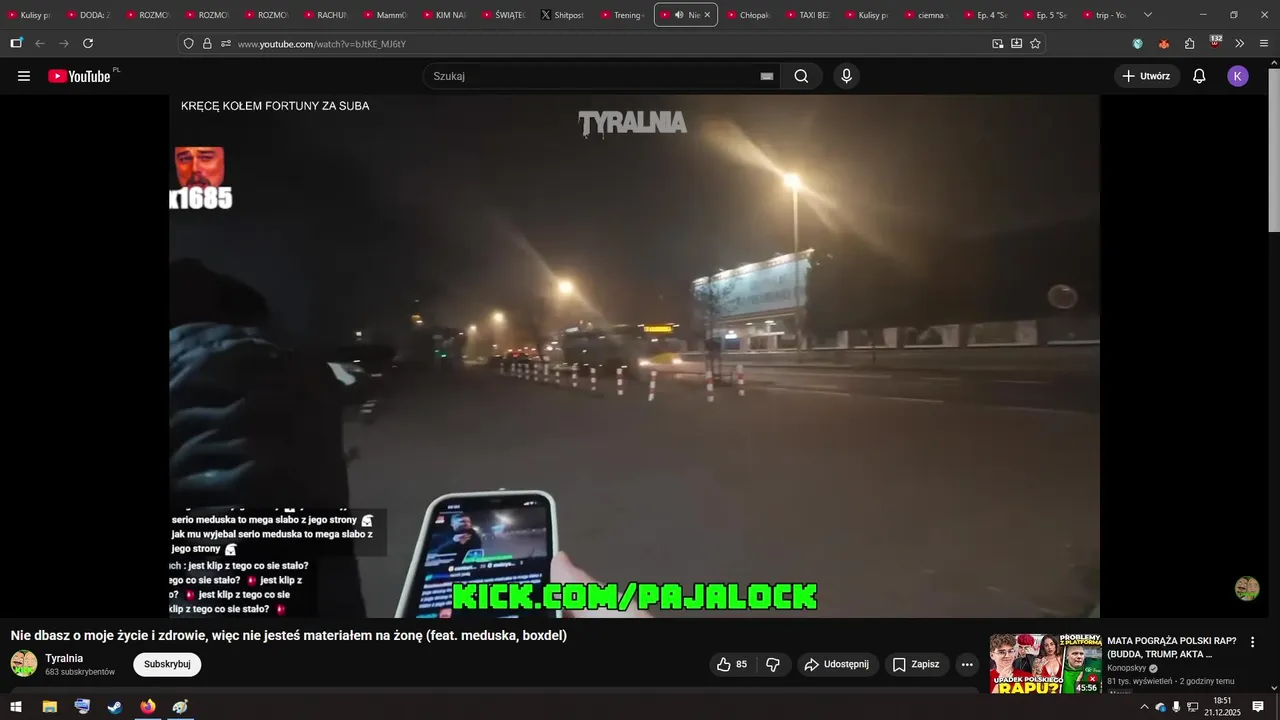The image size is (1280, 720).
Task: Open picture-in-picture icon in address bar
Action: pyautogui.click(x=998, y=44)
